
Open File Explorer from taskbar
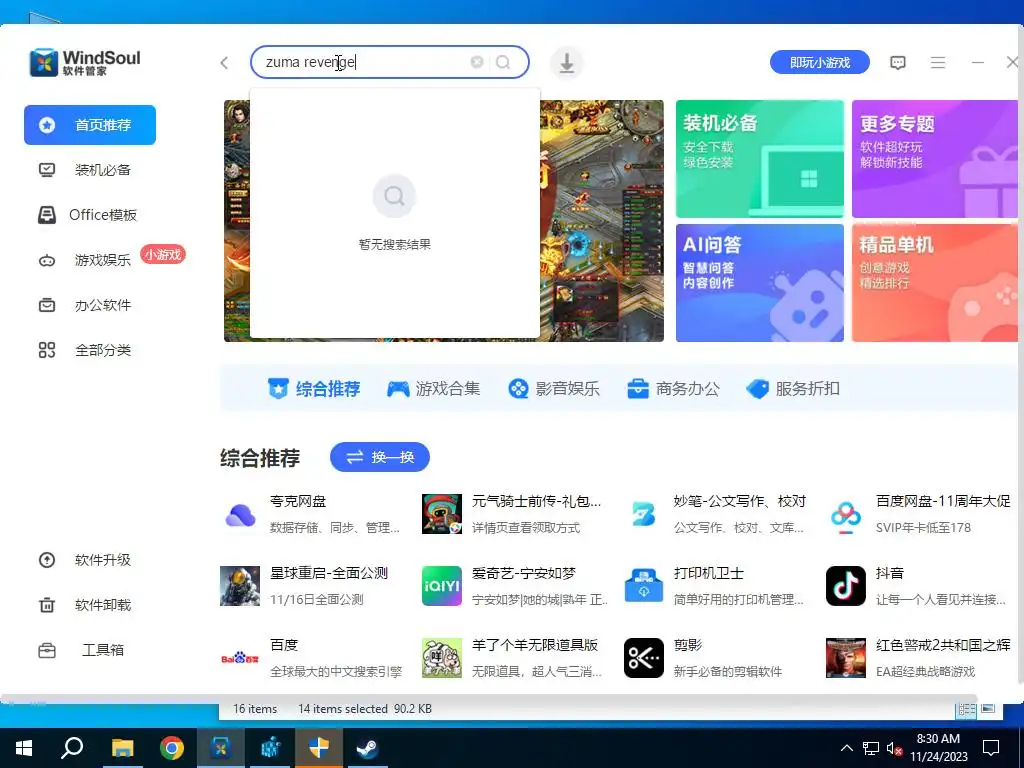coord(122,748)
